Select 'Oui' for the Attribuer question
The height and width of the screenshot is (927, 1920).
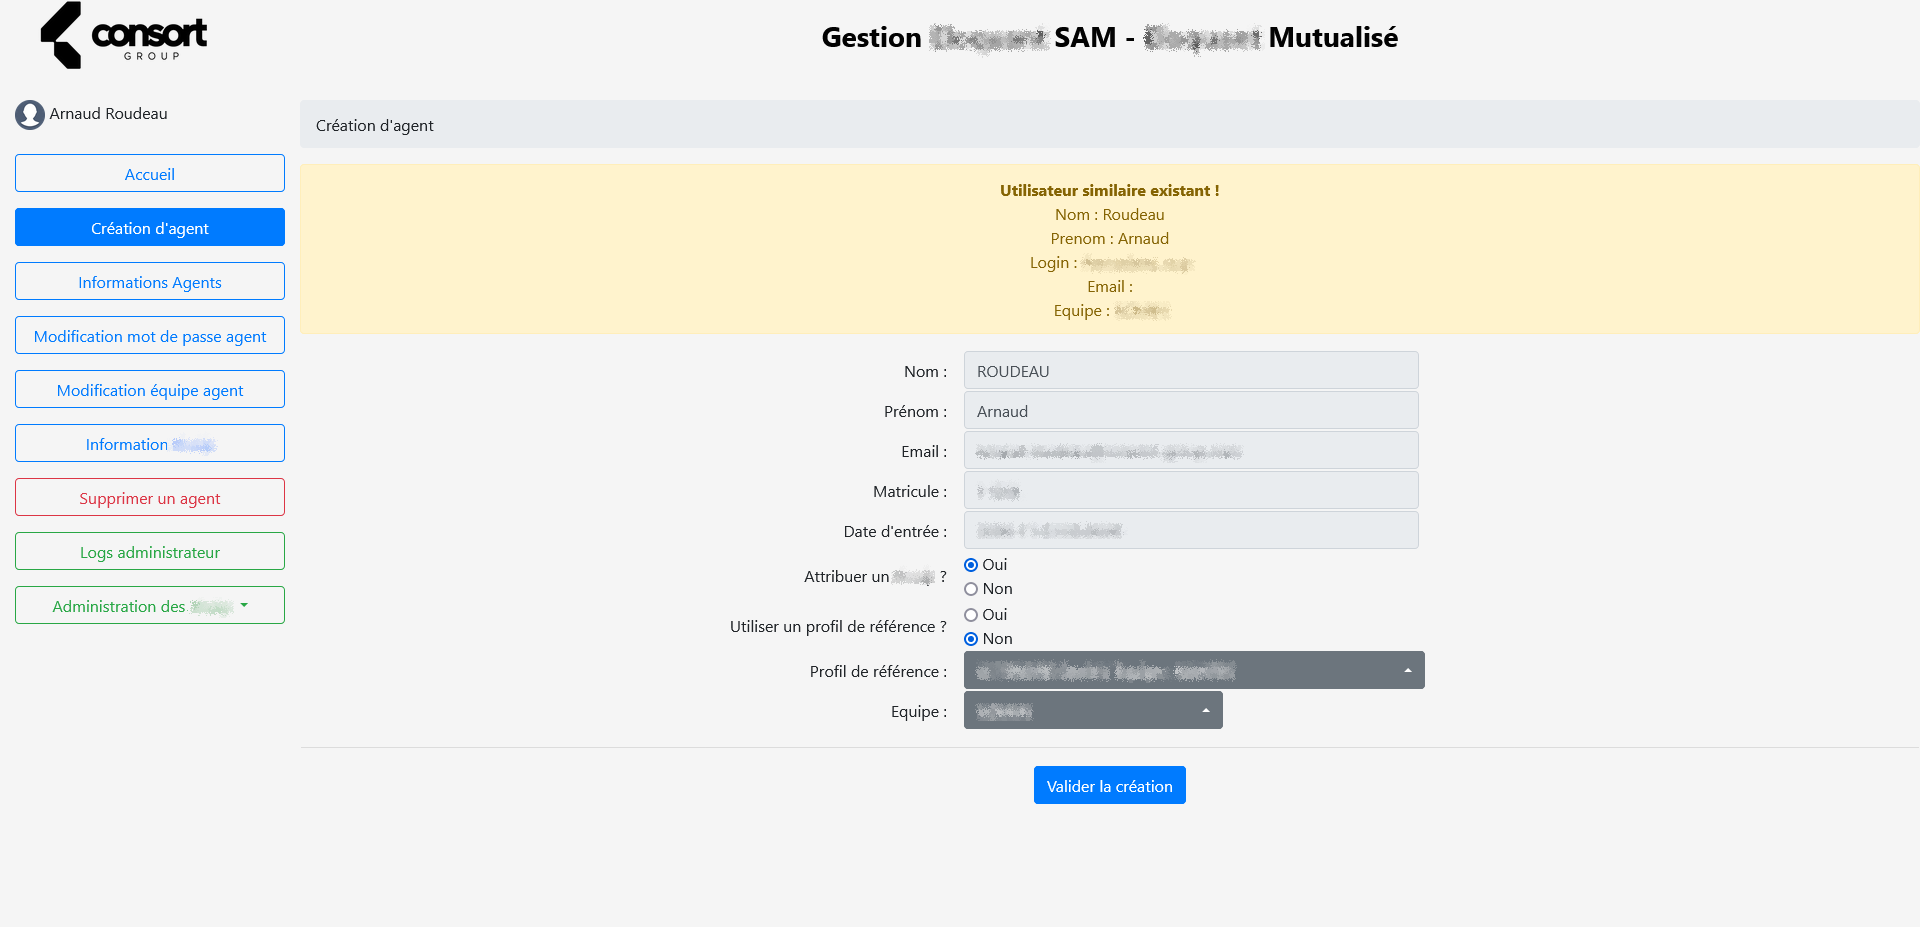[x=971, y=565]
